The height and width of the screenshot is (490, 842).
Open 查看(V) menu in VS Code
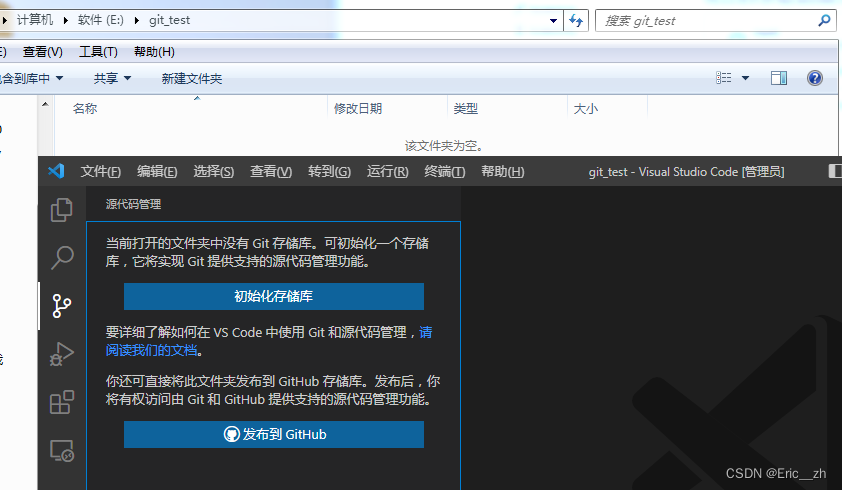271,171
